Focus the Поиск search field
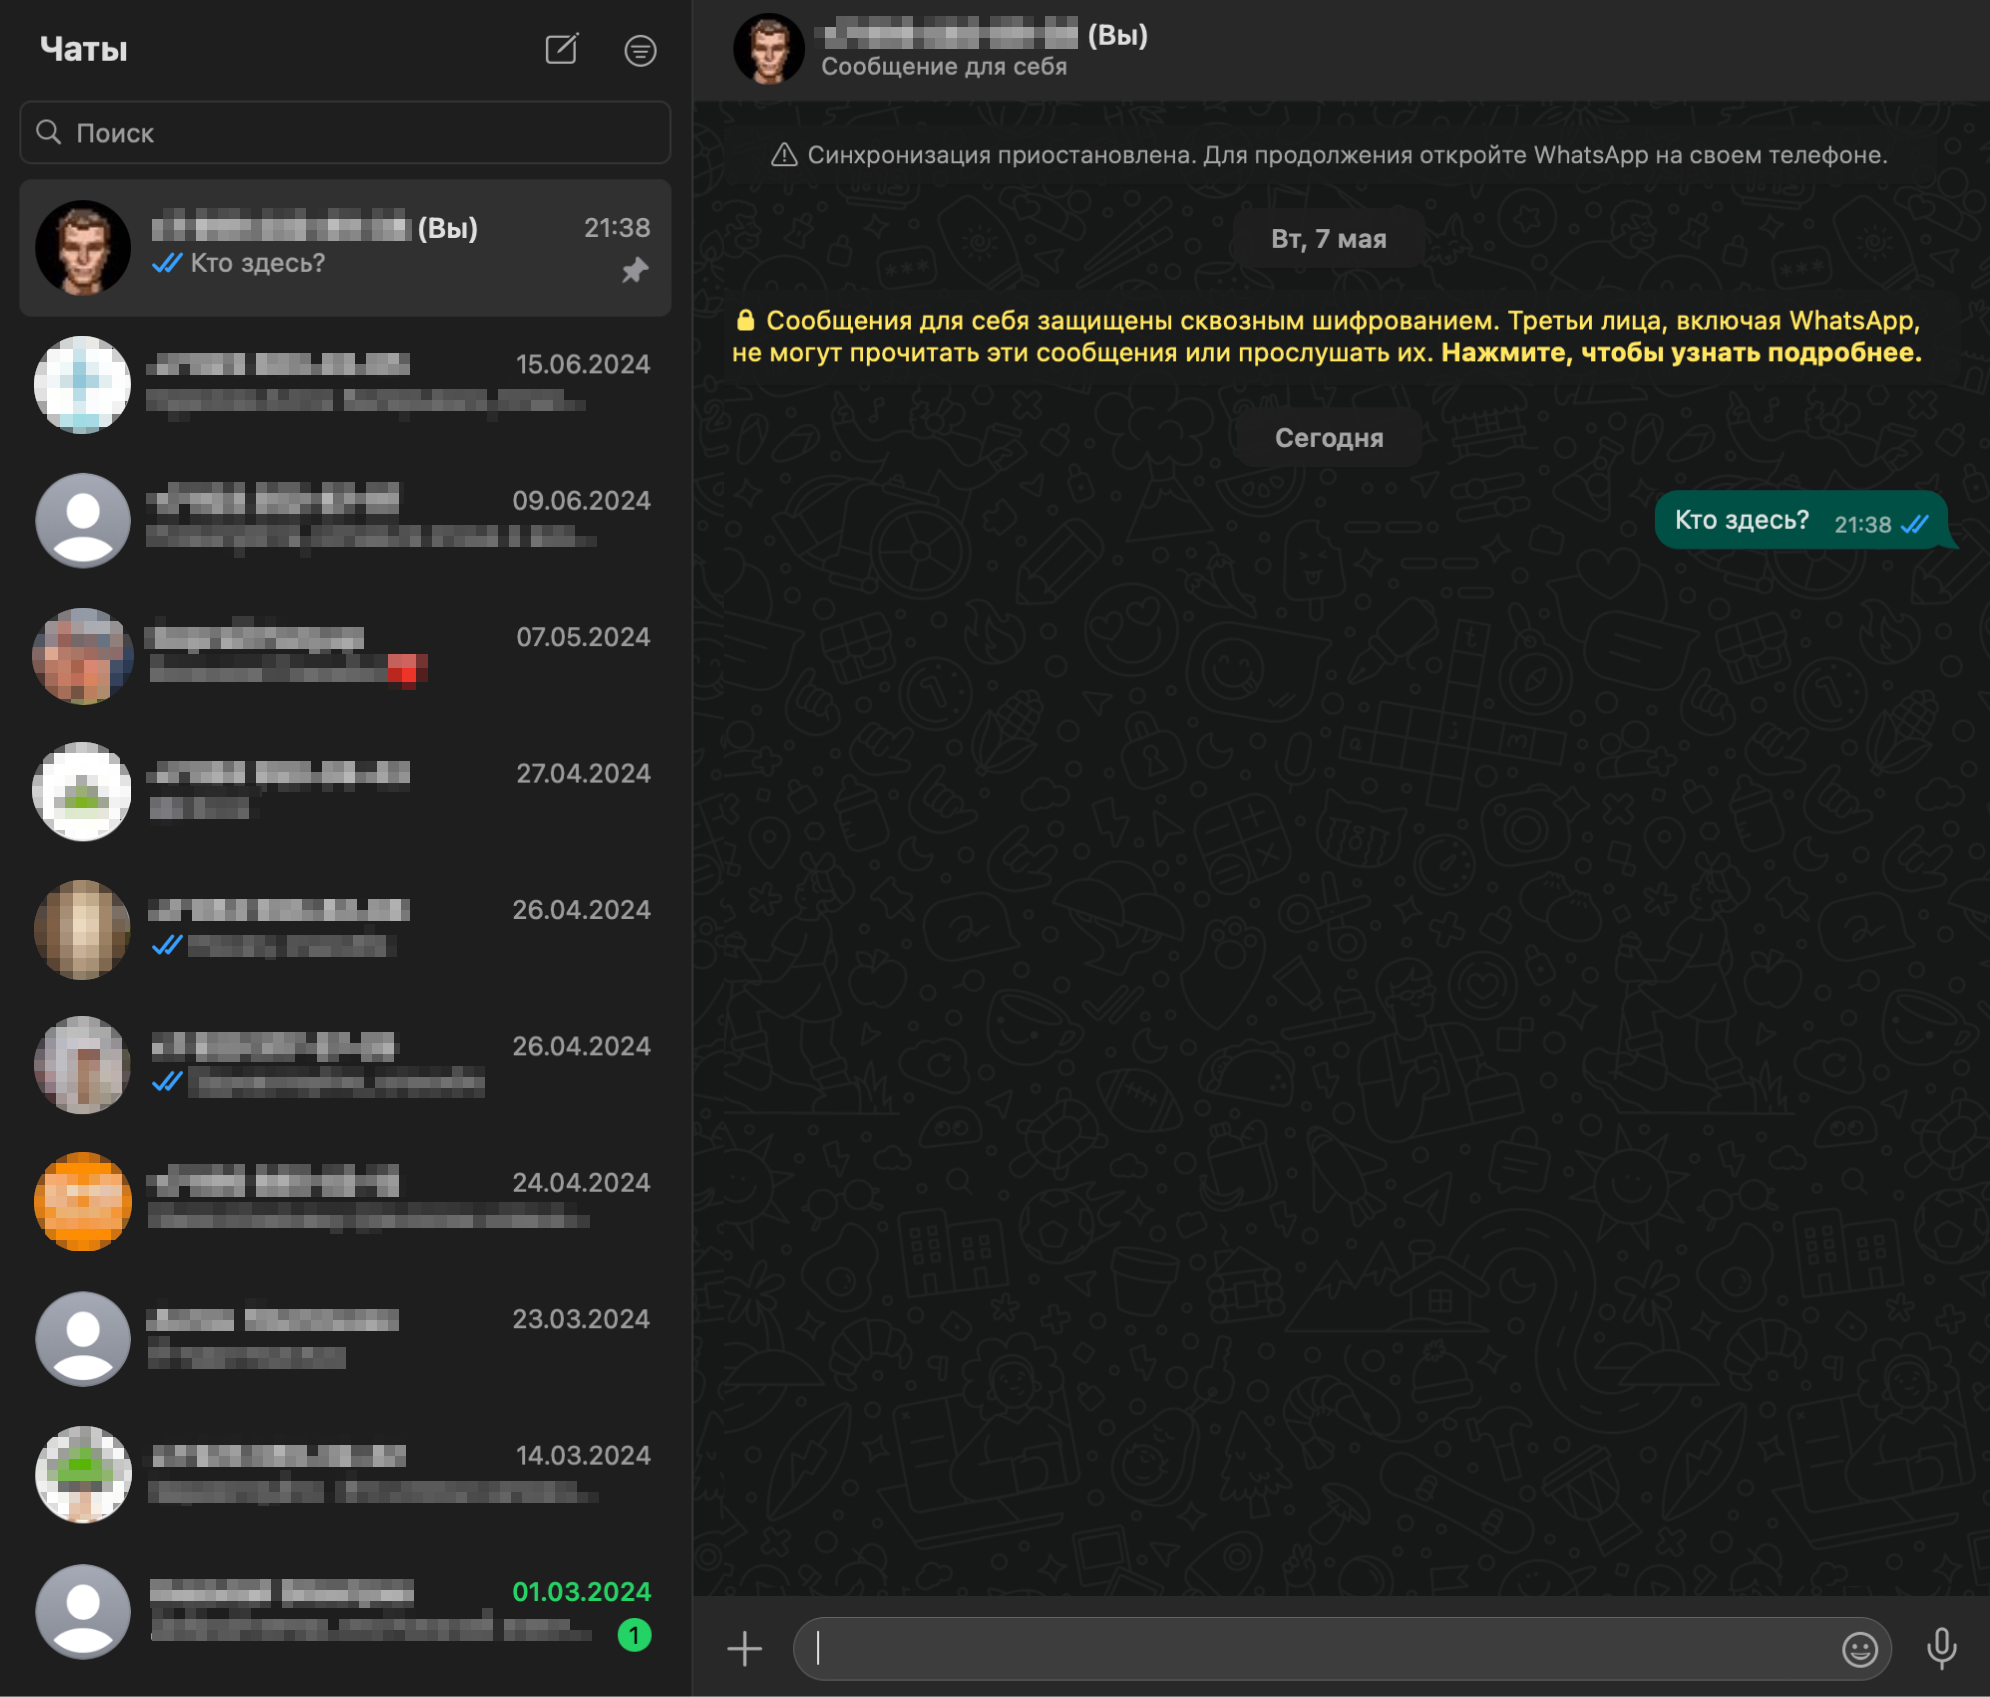Image resolution: width=1990 pixels, height=1697 pixels. point(345,132)
